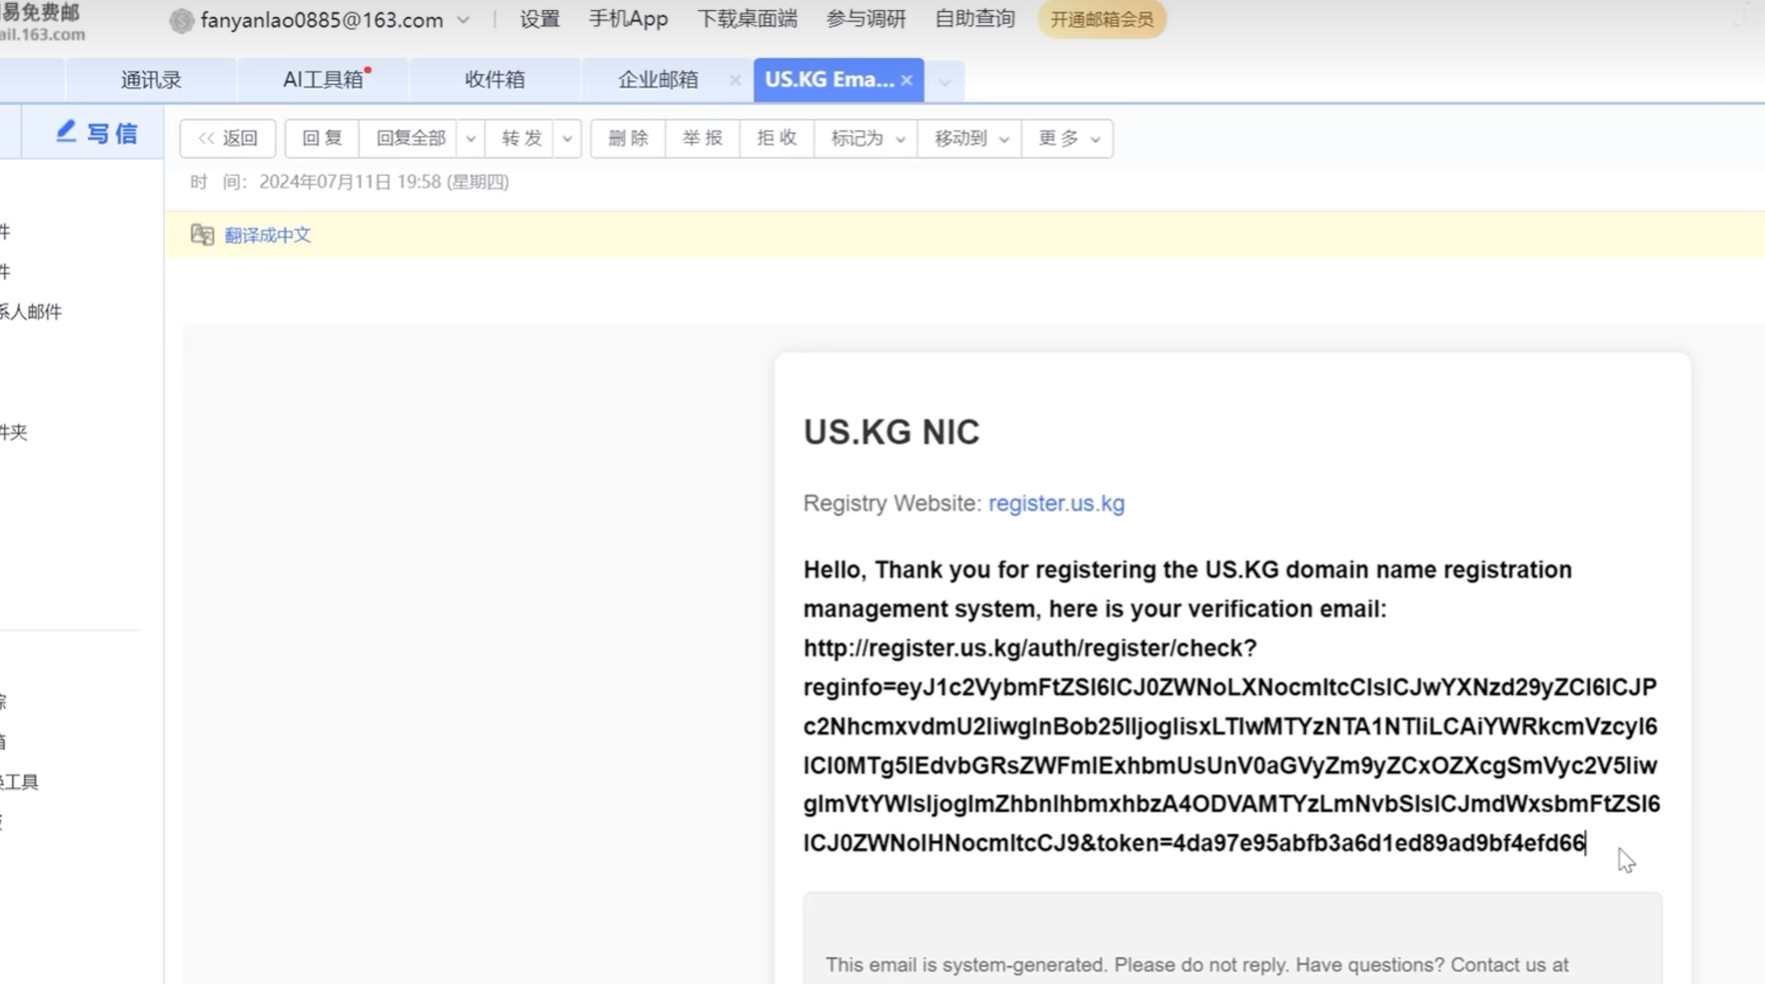Screen dimensions: 1765x984
Task: Close the 企业邮箱 tab
Action: (x=735, y=80)
